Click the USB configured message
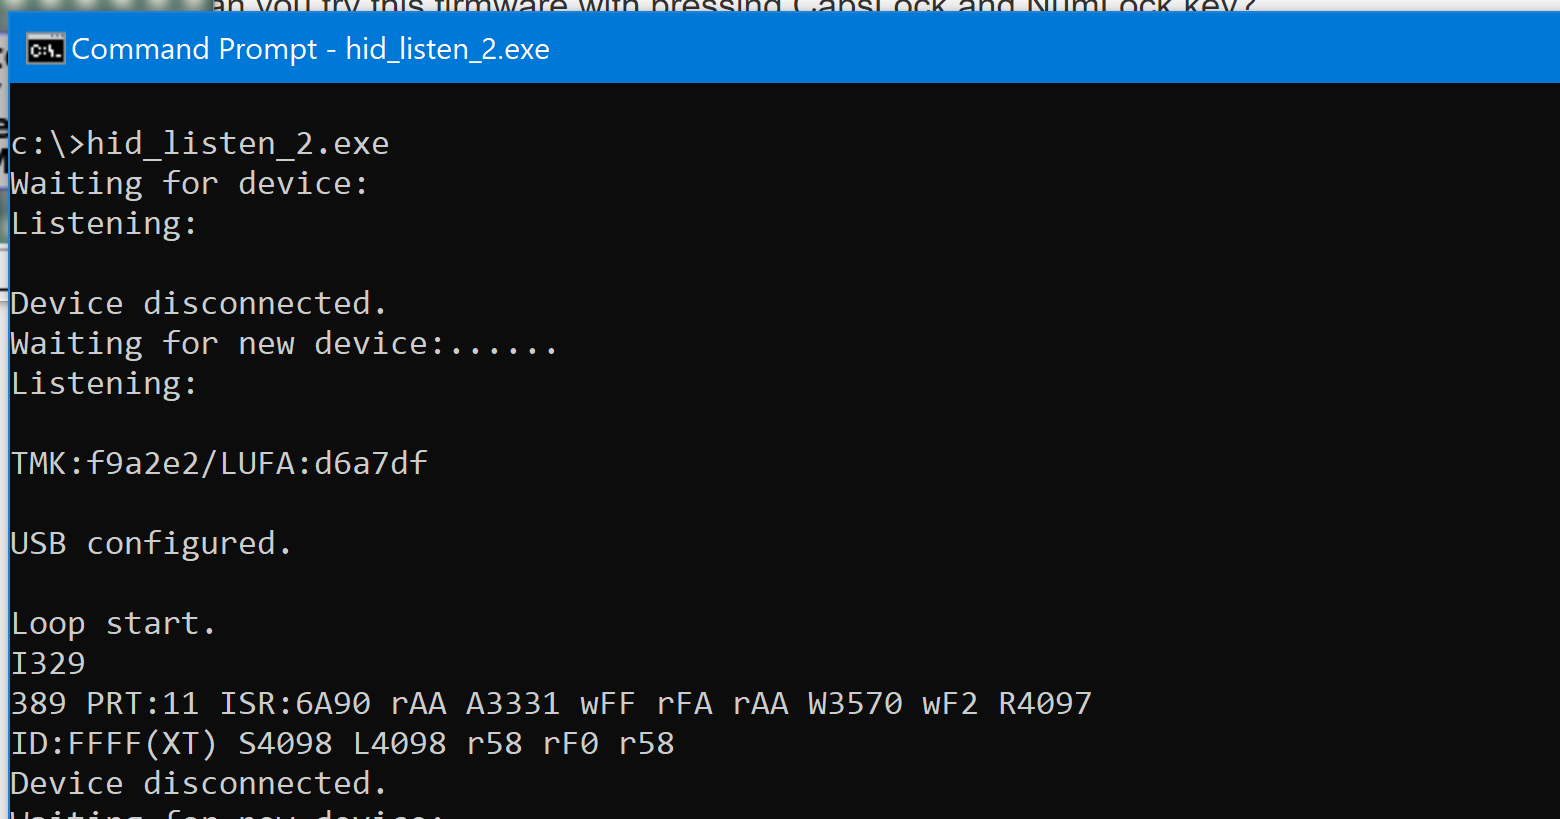The image size is (1560, 819). [x=150, y=542]
